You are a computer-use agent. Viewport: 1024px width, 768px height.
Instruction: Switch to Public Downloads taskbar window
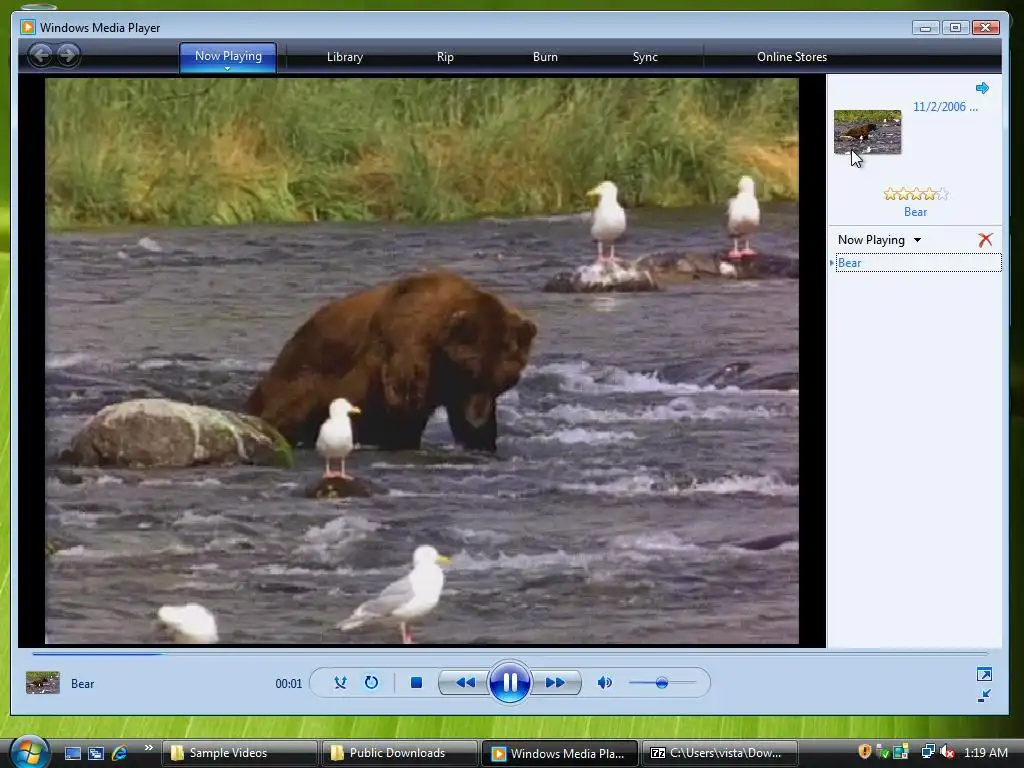(399, 753)
